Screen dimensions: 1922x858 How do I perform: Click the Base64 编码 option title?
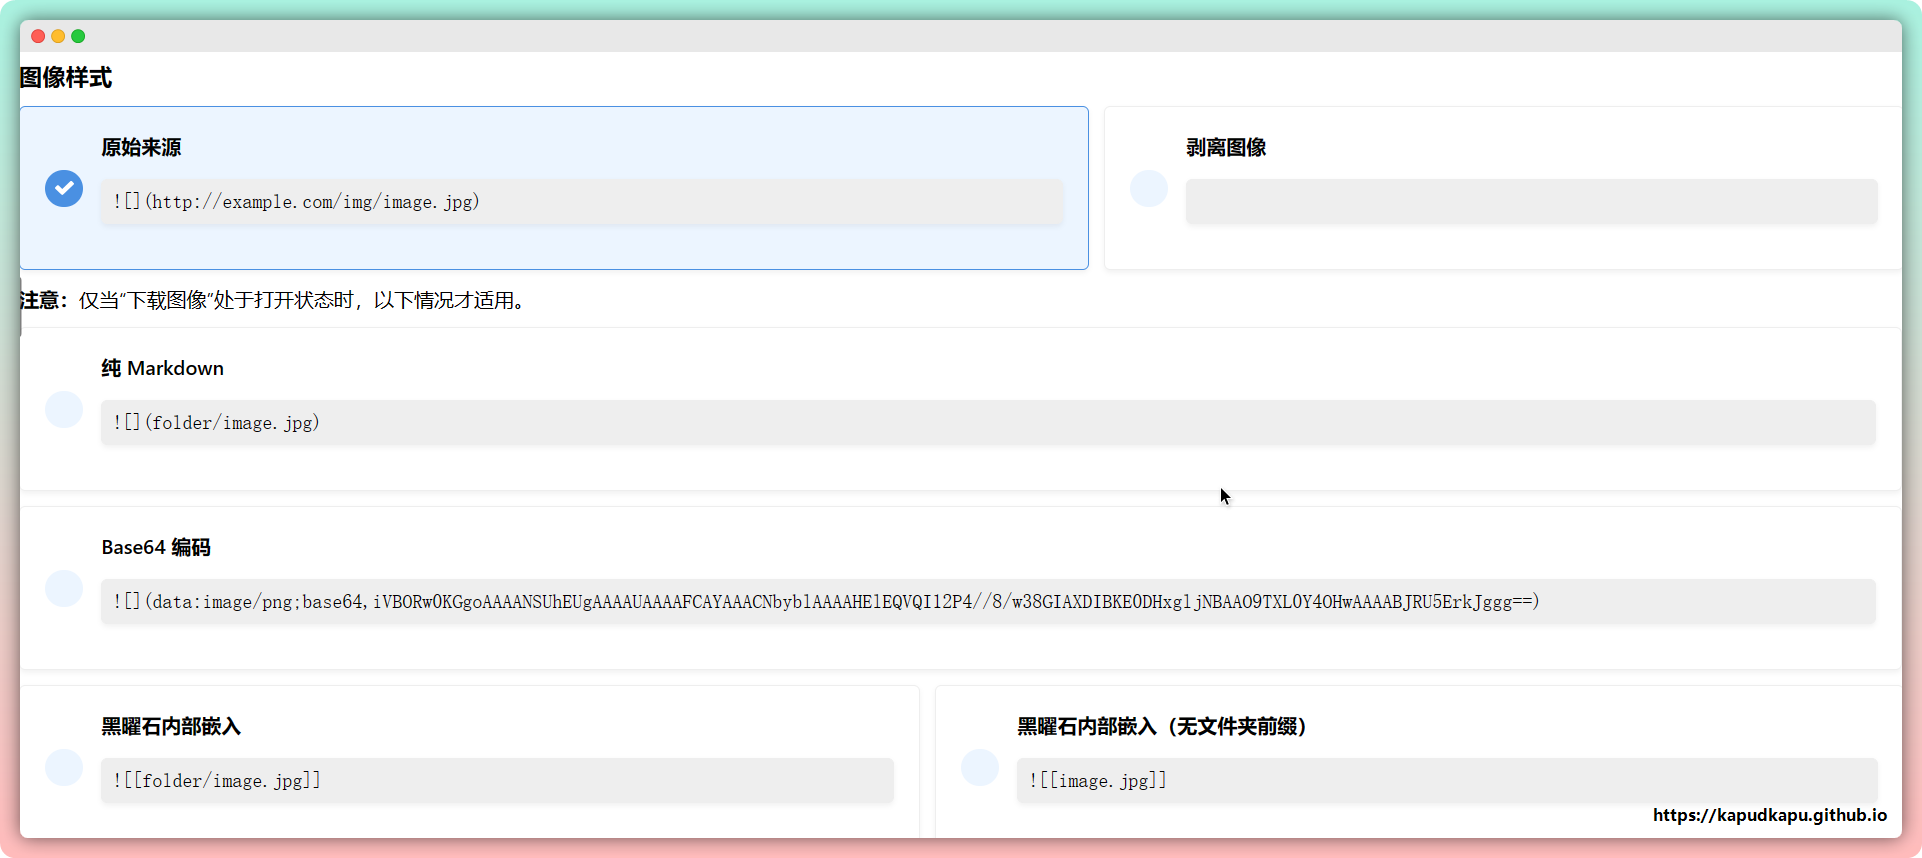pos(156,547)
